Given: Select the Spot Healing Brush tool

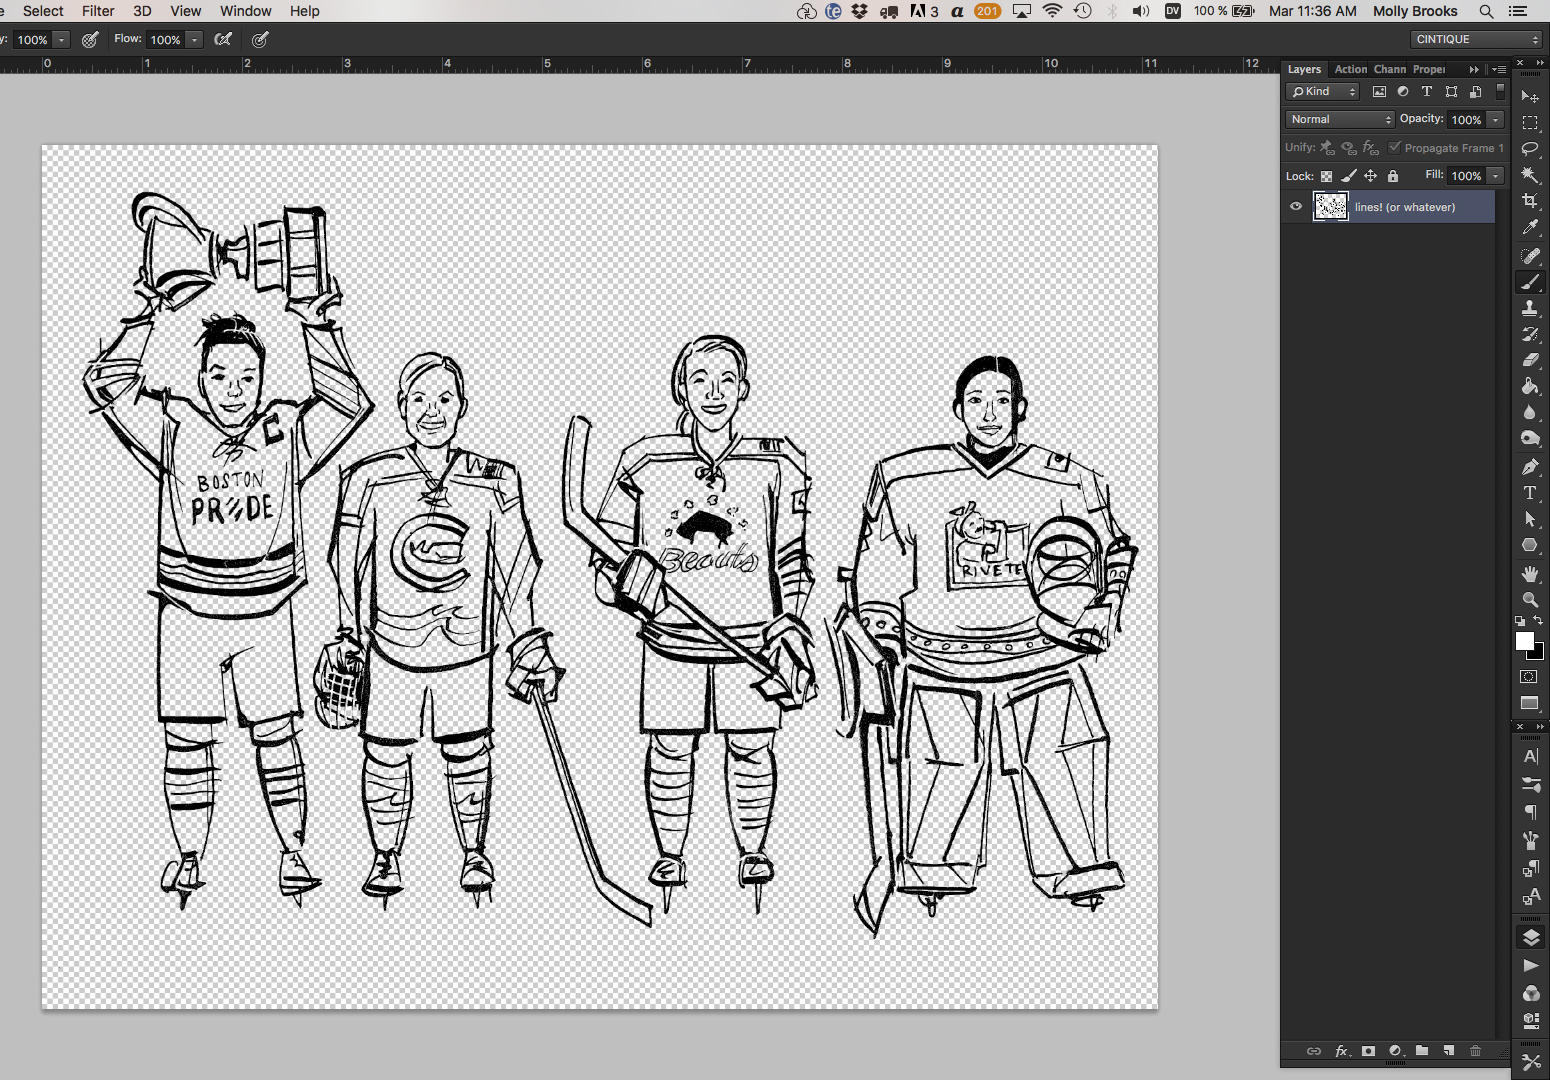Looking at the screenshot, I should (1530, 256).
